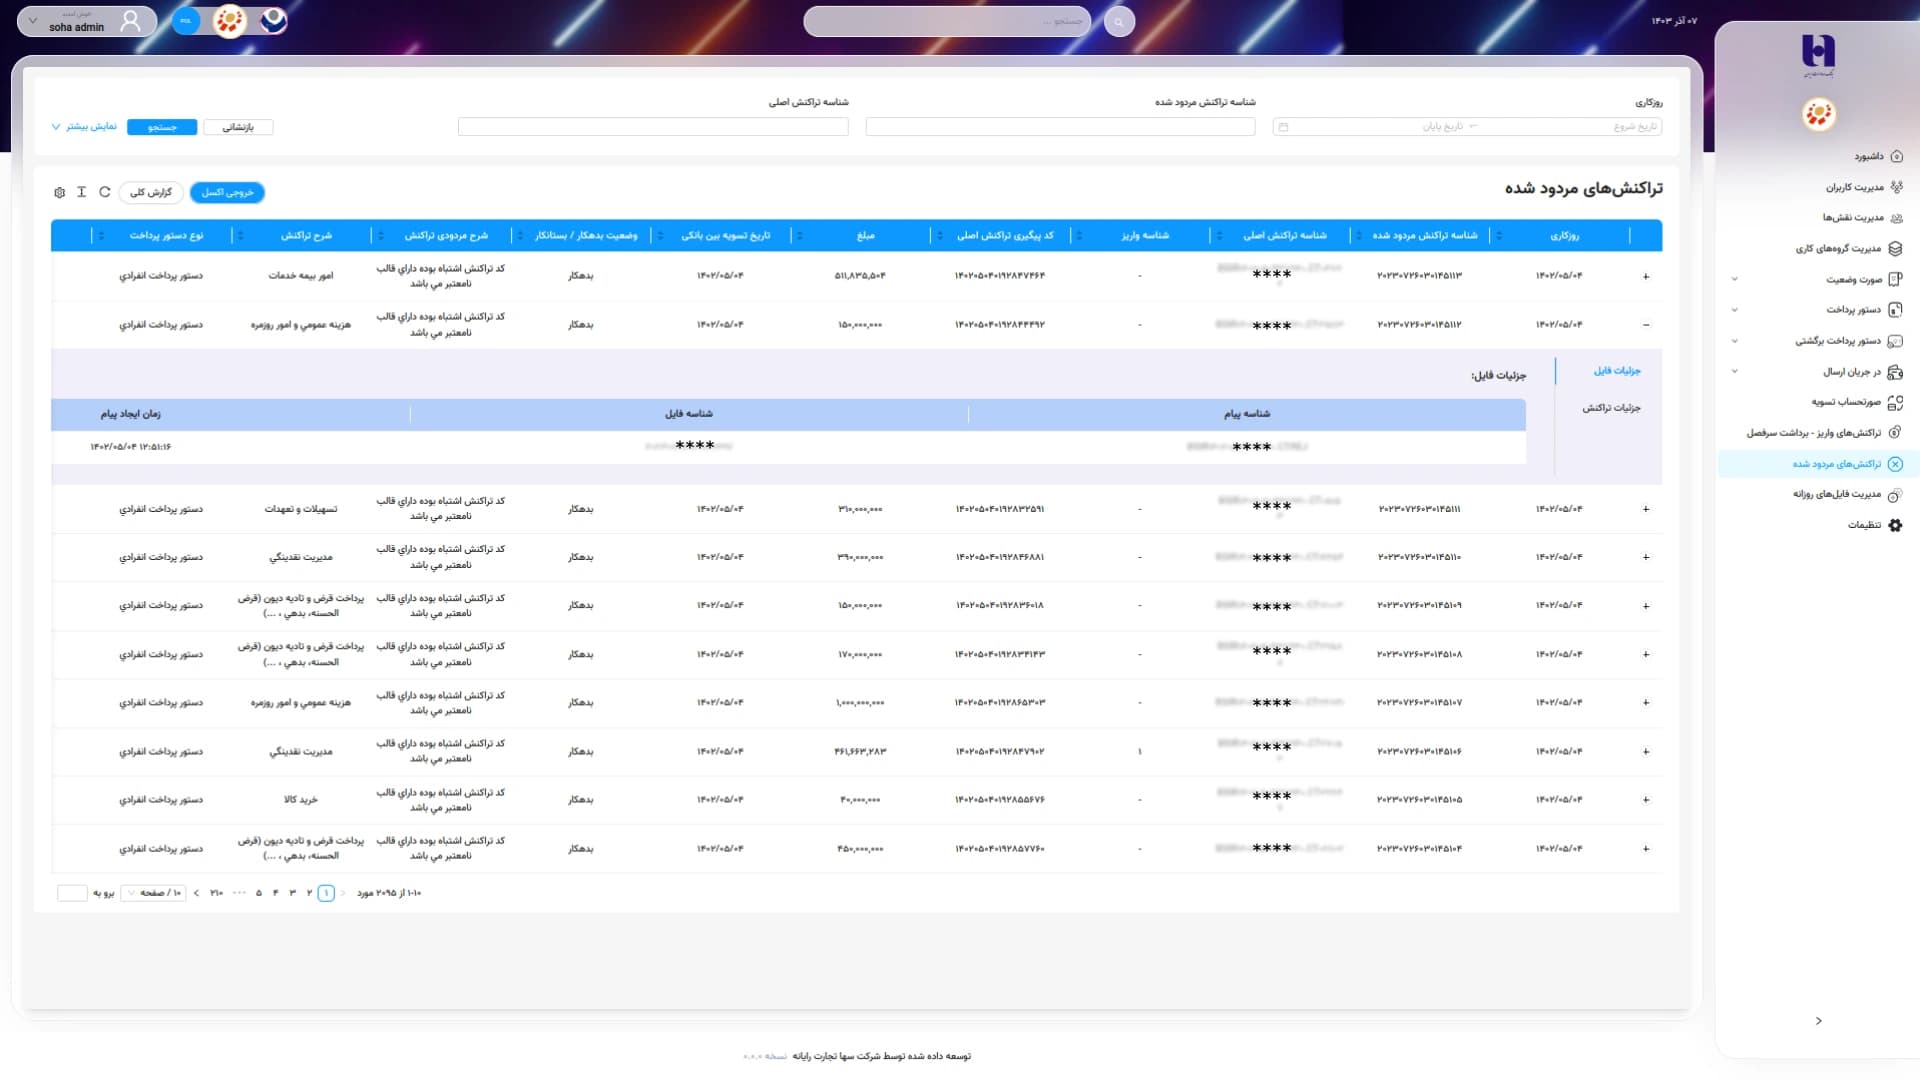Click the table settings gear icon
This screenshot has width=1920, height=1080.
coord(60,192)
